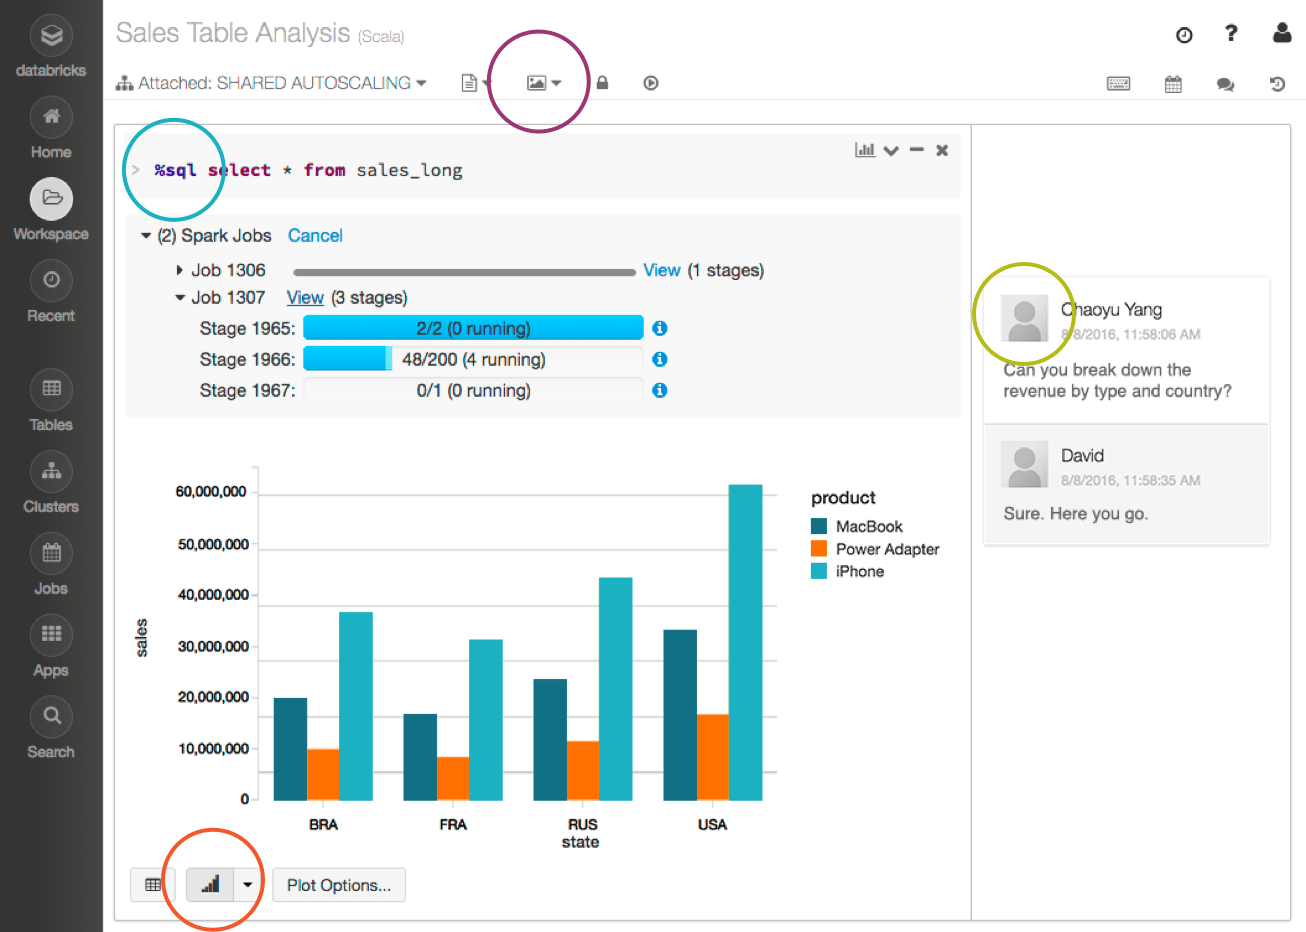Screen dimensions: 1306x932
Task: Click the notebook lock permissions icon
Action: click(602, 83)
